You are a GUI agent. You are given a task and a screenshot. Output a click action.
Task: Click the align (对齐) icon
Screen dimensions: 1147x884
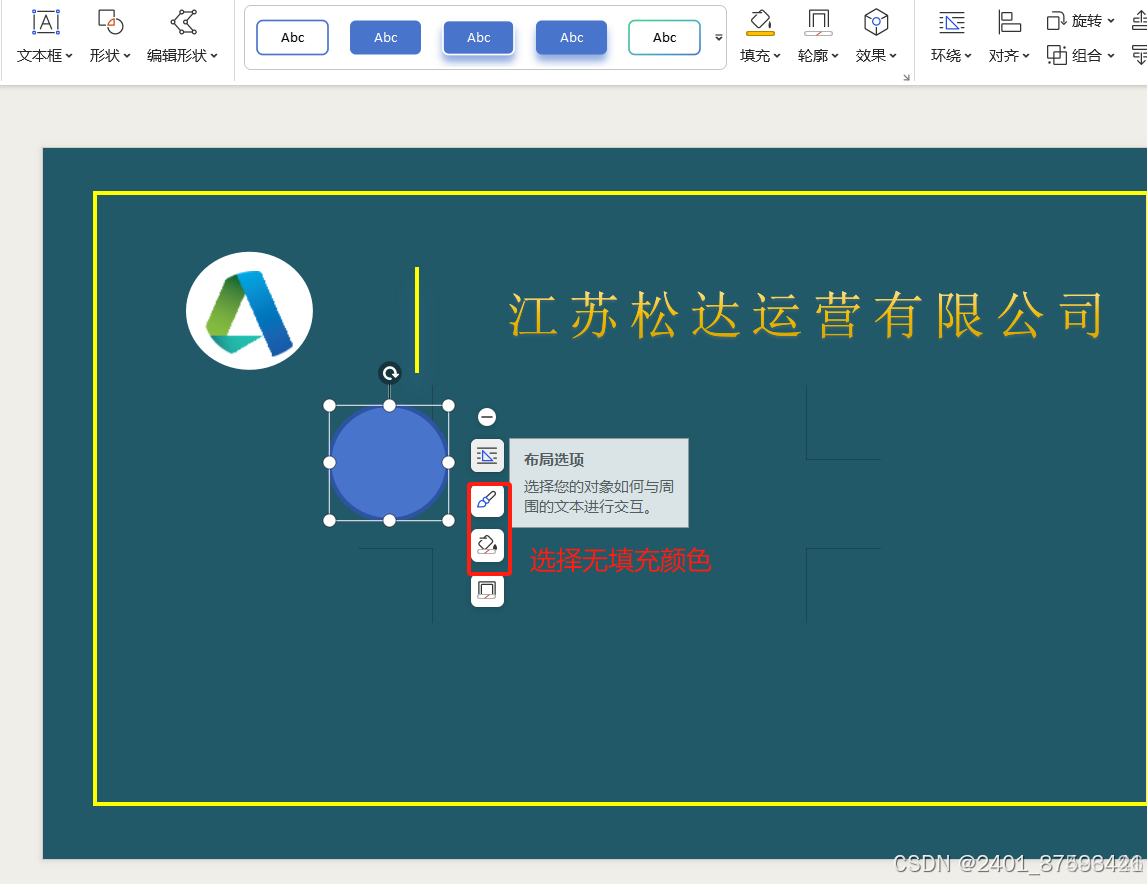point(1009,23)
